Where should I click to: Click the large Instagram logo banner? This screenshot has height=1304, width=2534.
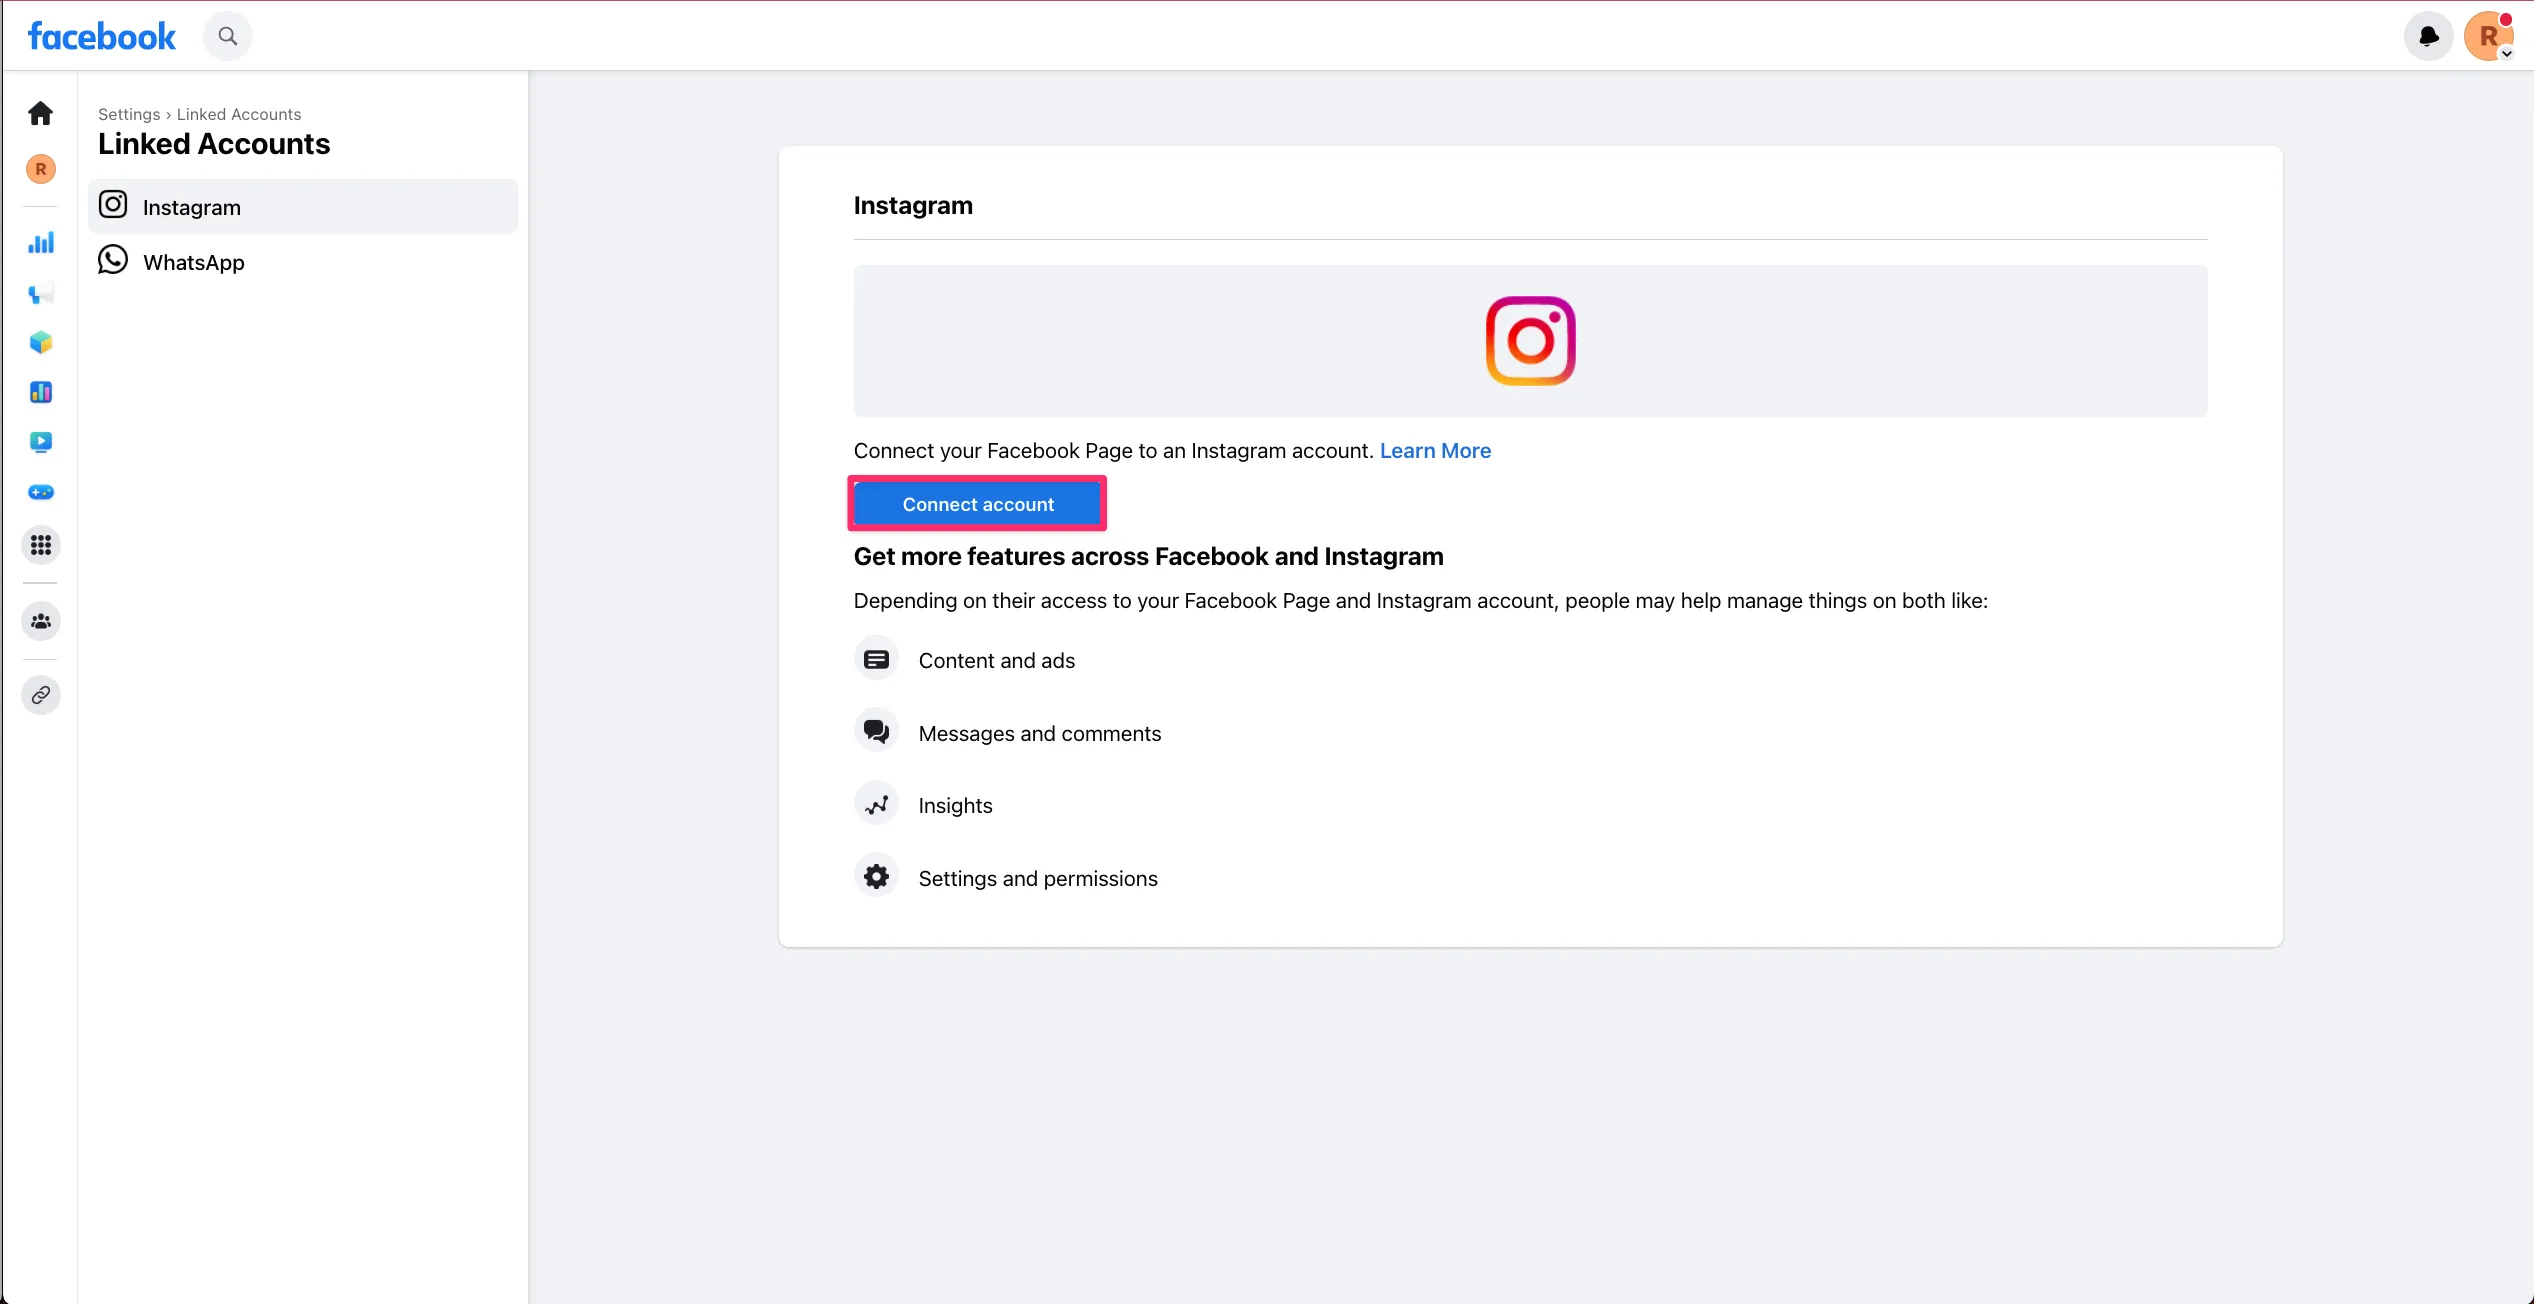pyautogui.click(x=1530, y=341)
